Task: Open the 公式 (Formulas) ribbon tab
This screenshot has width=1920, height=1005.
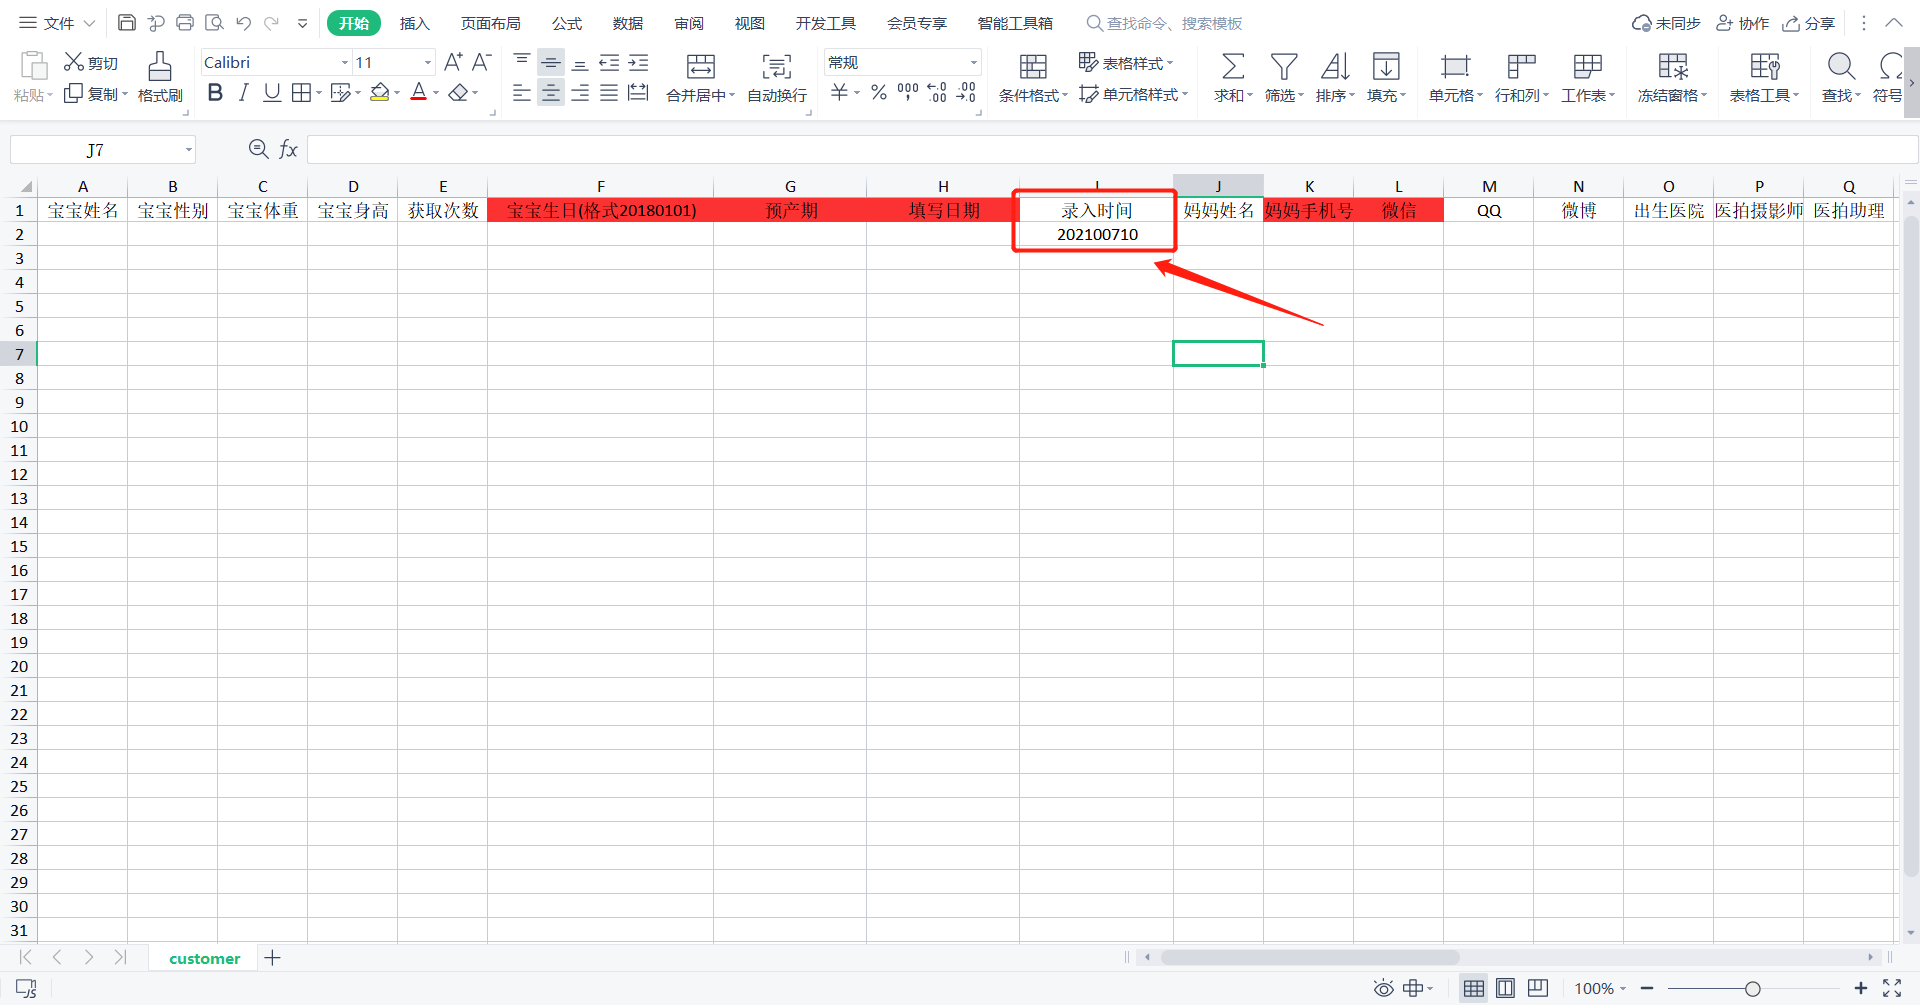Action: click(566, 23)
